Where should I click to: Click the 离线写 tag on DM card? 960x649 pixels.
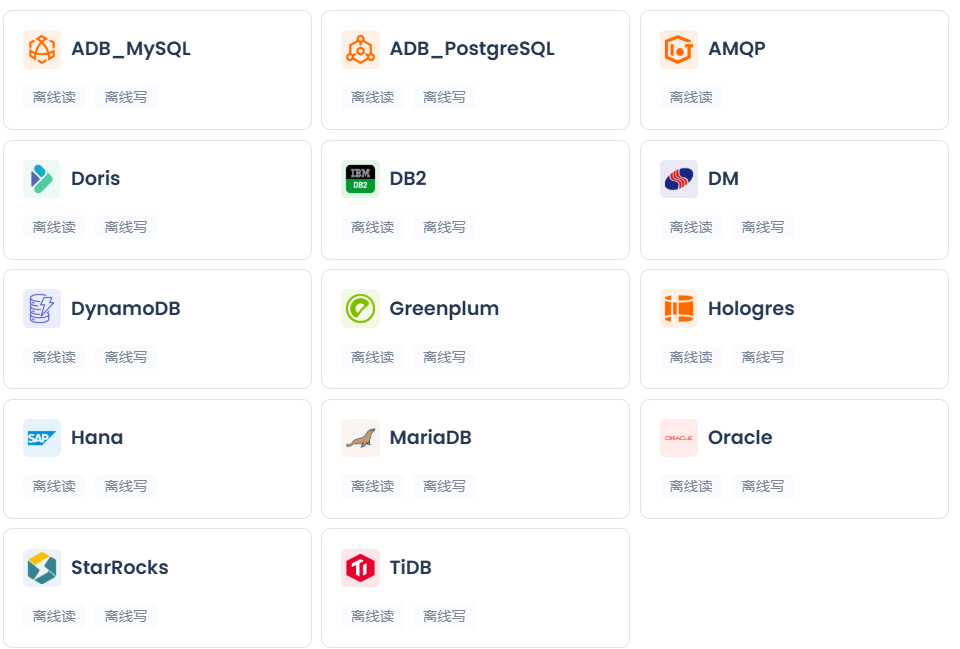[762, 227]
